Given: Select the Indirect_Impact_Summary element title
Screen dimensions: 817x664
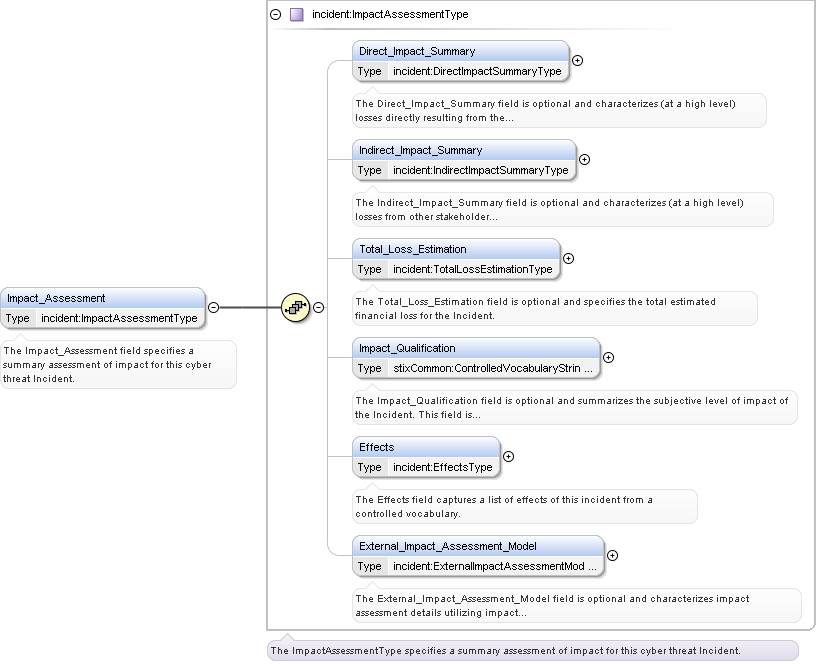Looking at the screenshot, I should 420,150.
